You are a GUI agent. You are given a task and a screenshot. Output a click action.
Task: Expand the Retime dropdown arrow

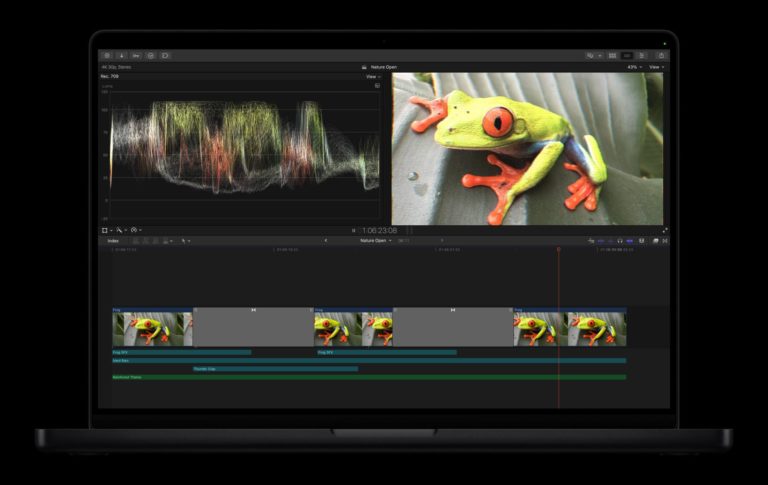(x=140, y=230)
